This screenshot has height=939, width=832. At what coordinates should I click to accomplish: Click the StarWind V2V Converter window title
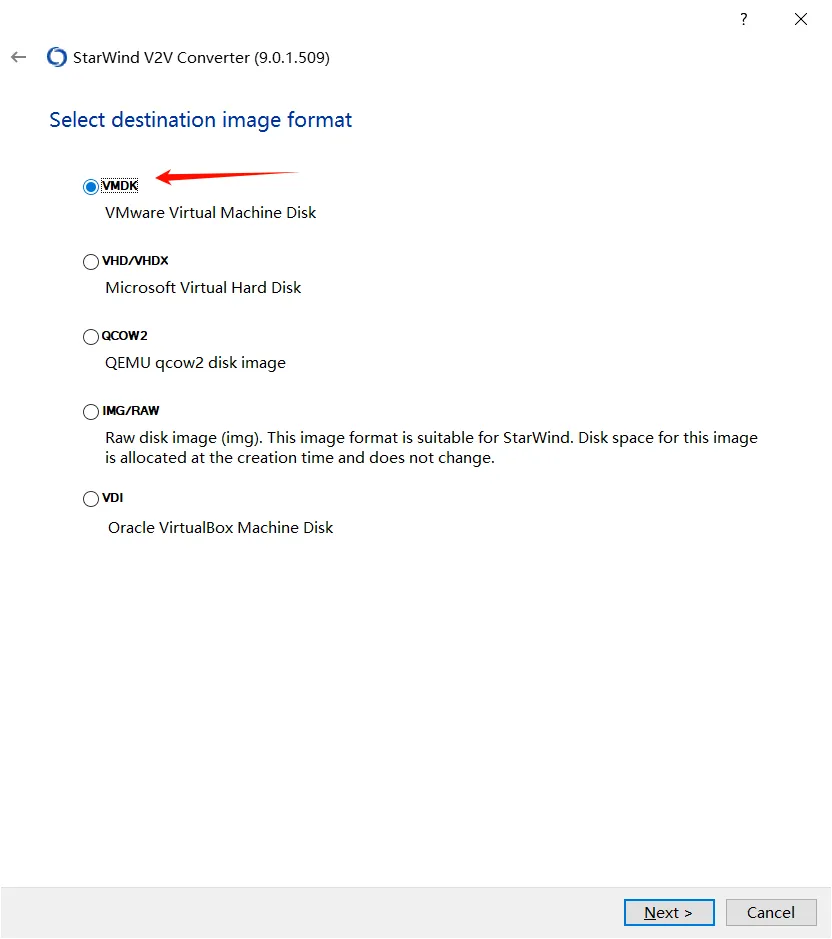(x=201, y=57)
